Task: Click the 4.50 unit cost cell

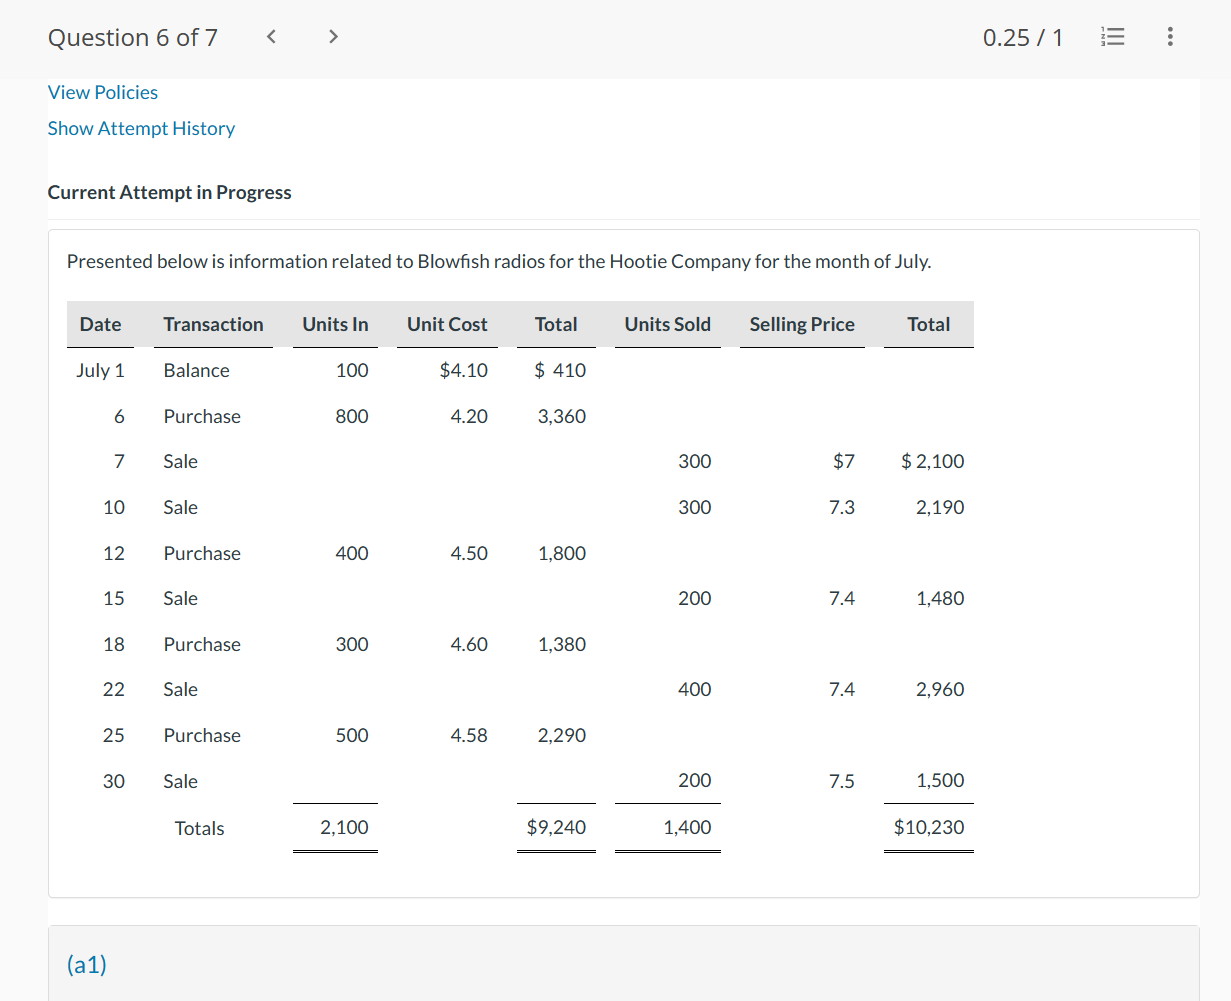Action: 469,553
